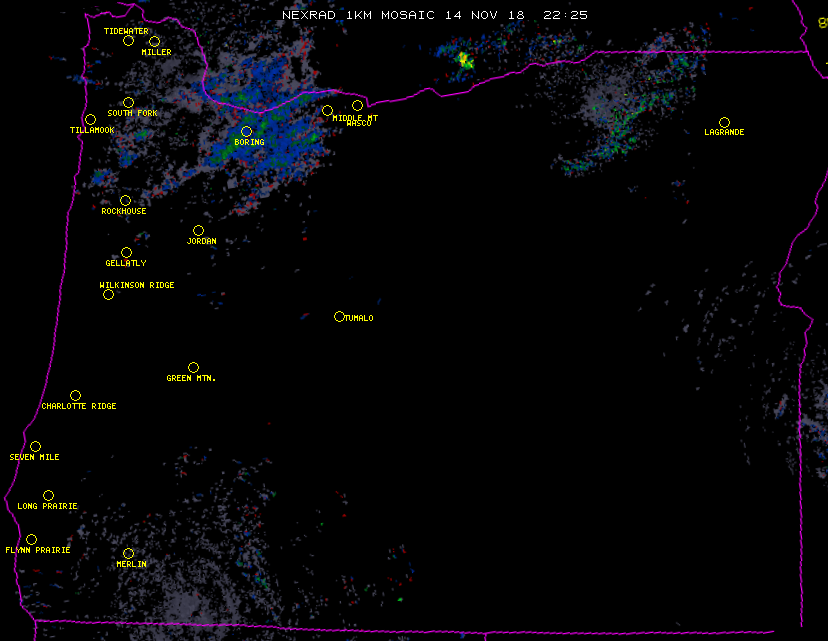Click the Merlin station circle marker

click(x=128, y=554)
